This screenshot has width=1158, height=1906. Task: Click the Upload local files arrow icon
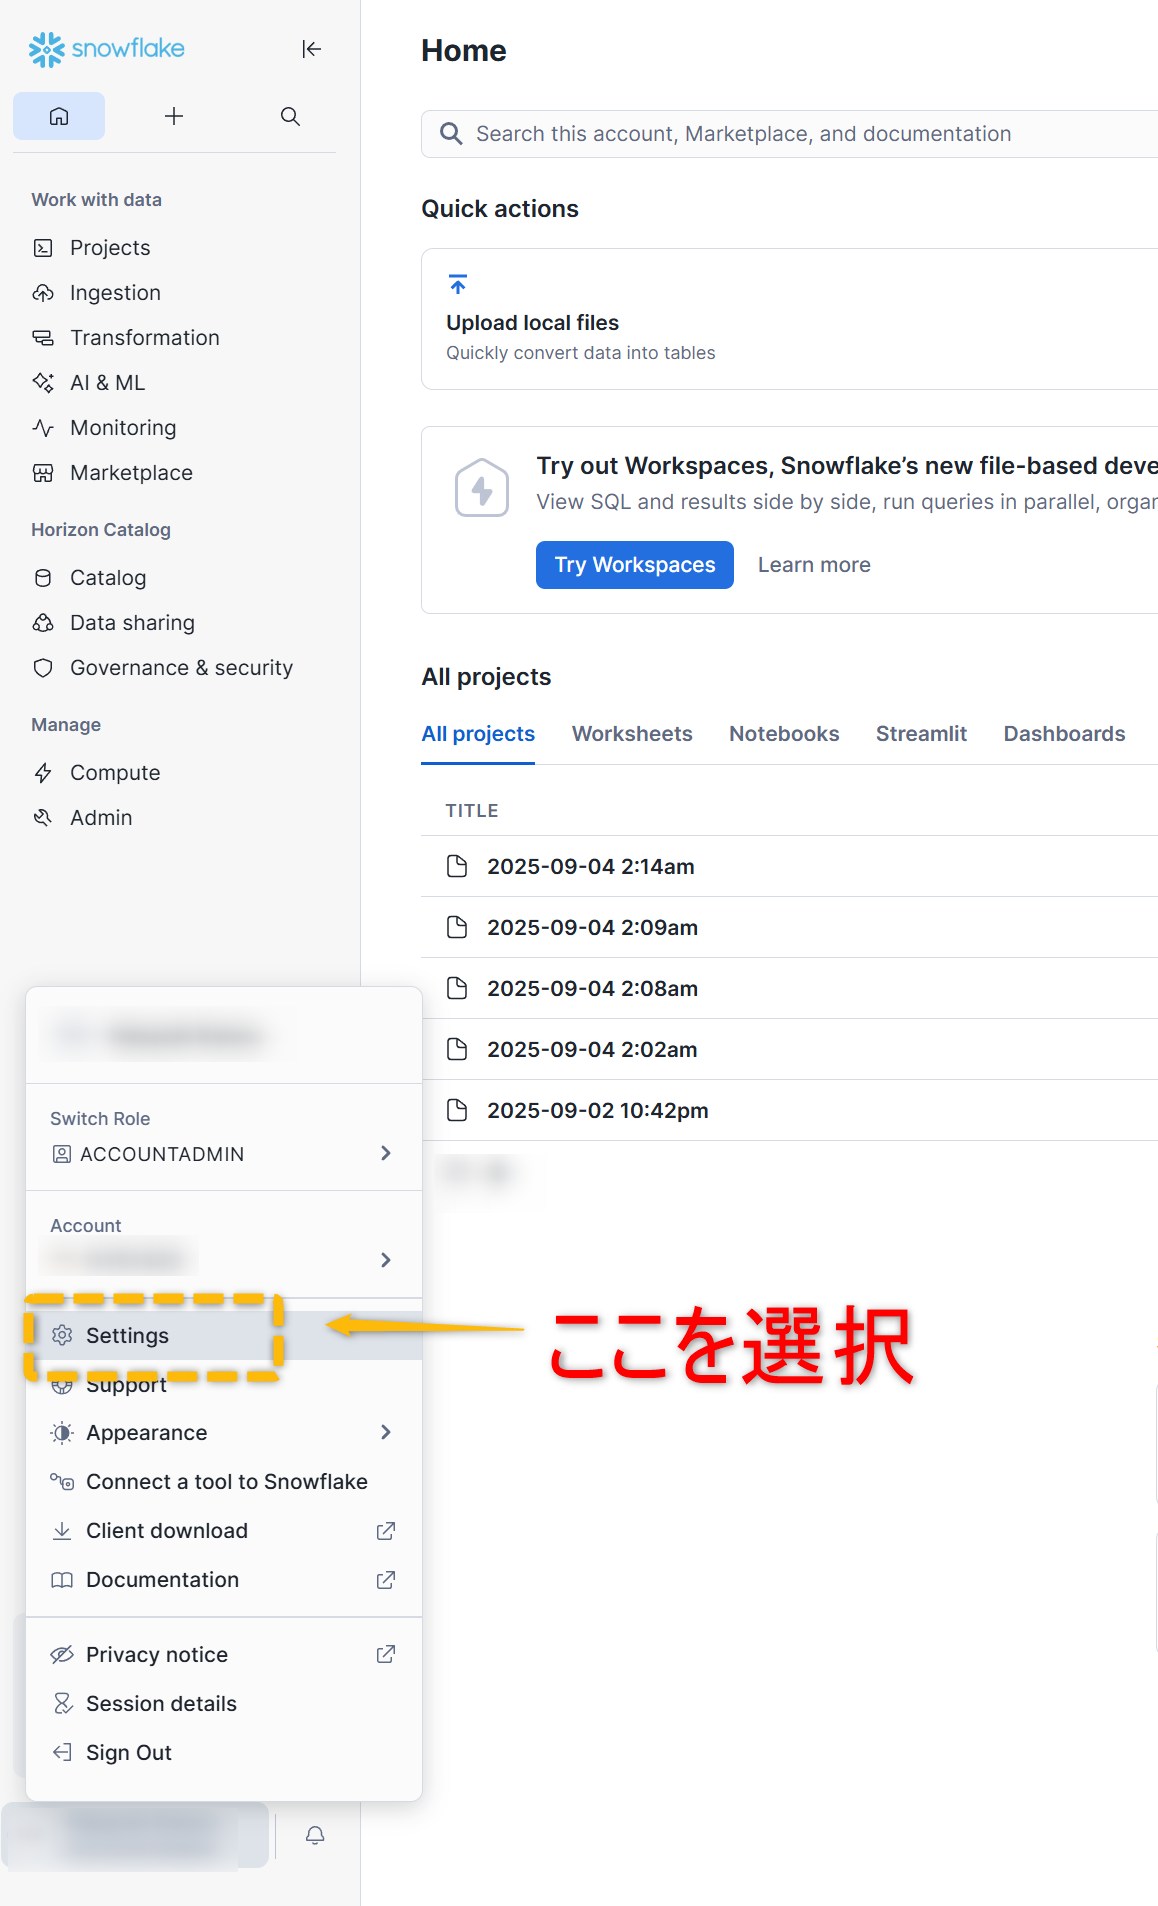pyautogui.click(x=458, y=285)
